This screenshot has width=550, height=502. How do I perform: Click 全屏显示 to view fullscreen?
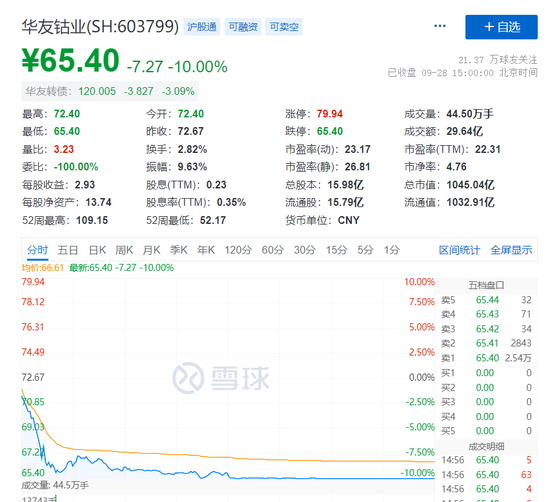[511, 250]
